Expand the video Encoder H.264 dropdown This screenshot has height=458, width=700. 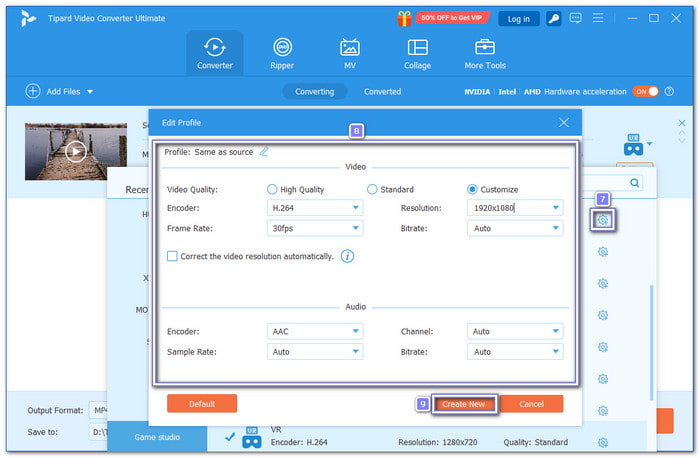(x=315, y=208)
